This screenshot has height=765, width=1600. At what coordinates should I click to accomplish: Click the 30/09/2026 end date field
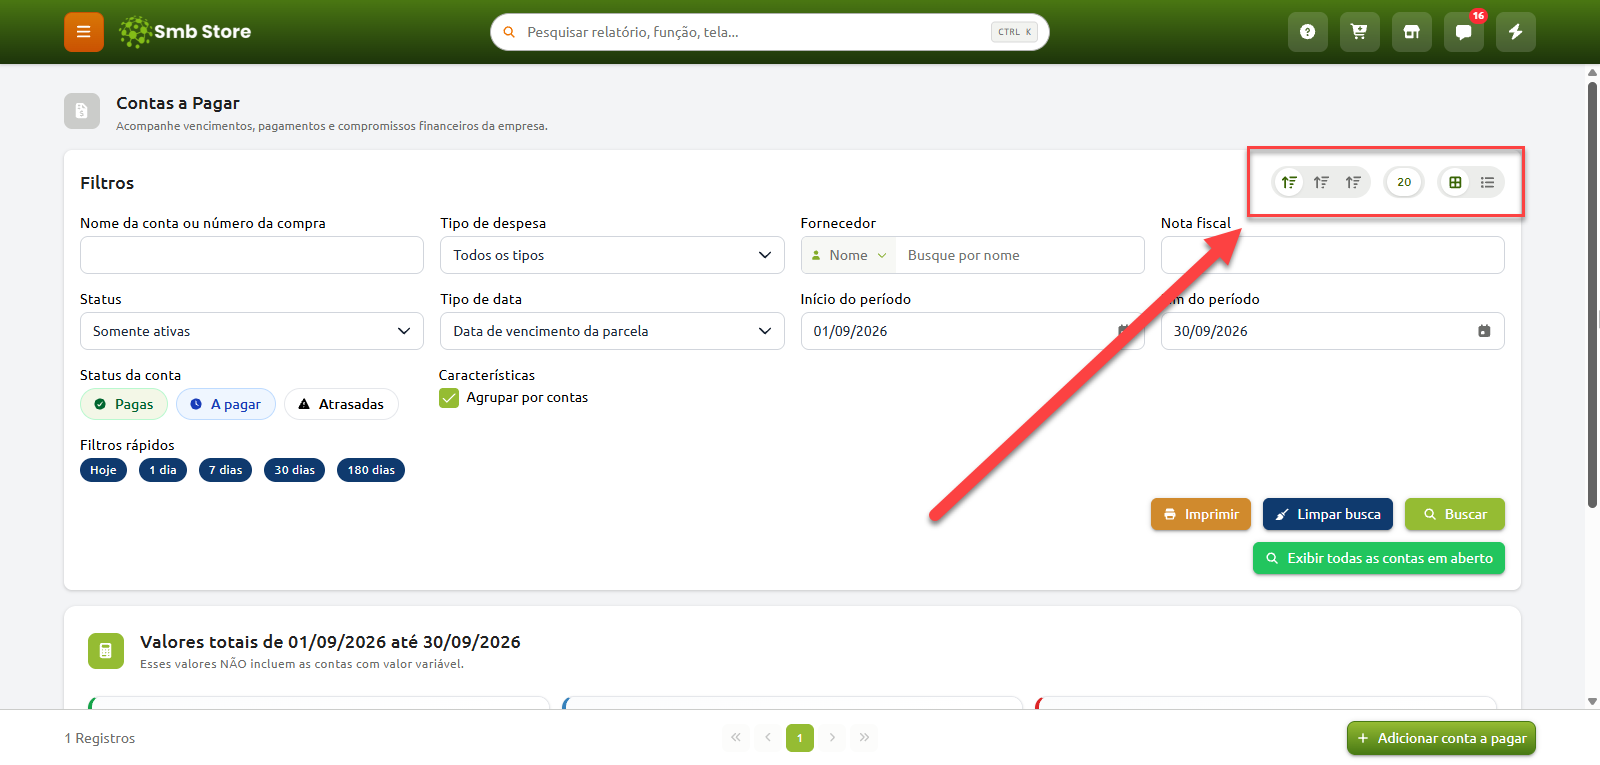click(x=1332, y=331)
